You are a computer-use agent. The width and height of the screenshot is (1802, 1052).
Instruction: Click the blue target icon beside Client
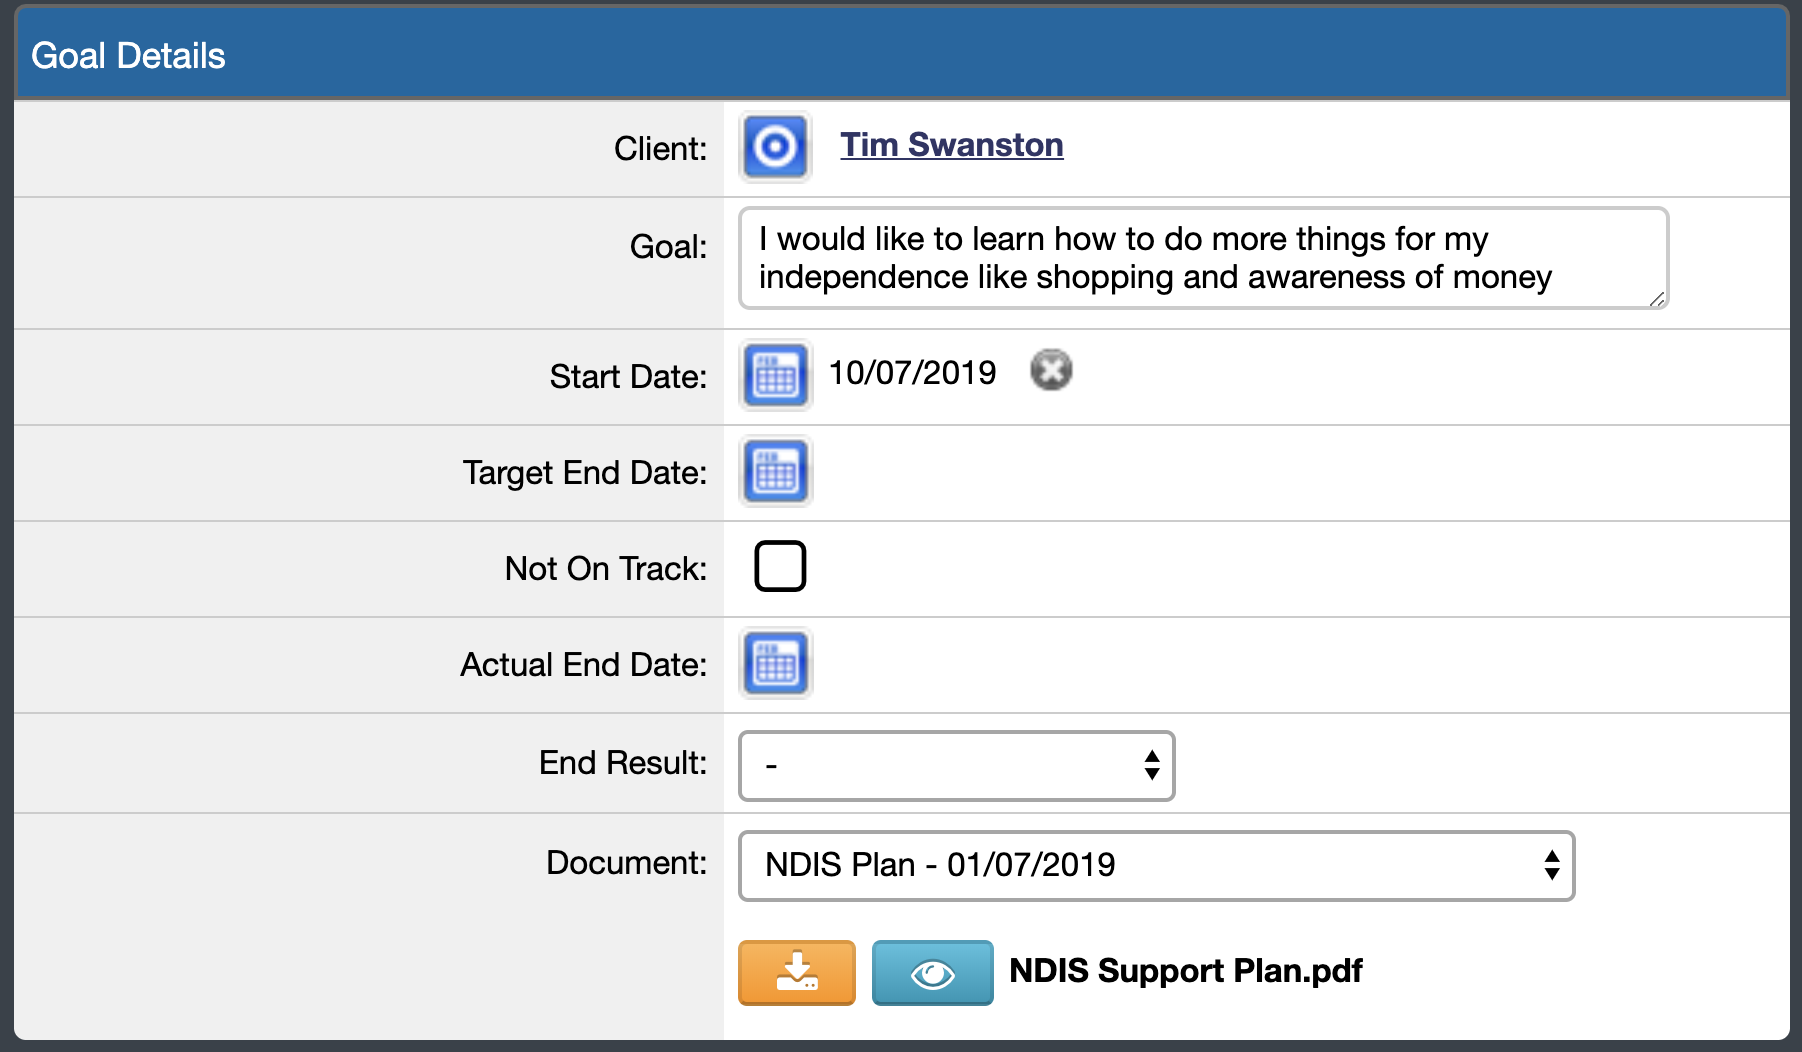click(x=775, y=147)
